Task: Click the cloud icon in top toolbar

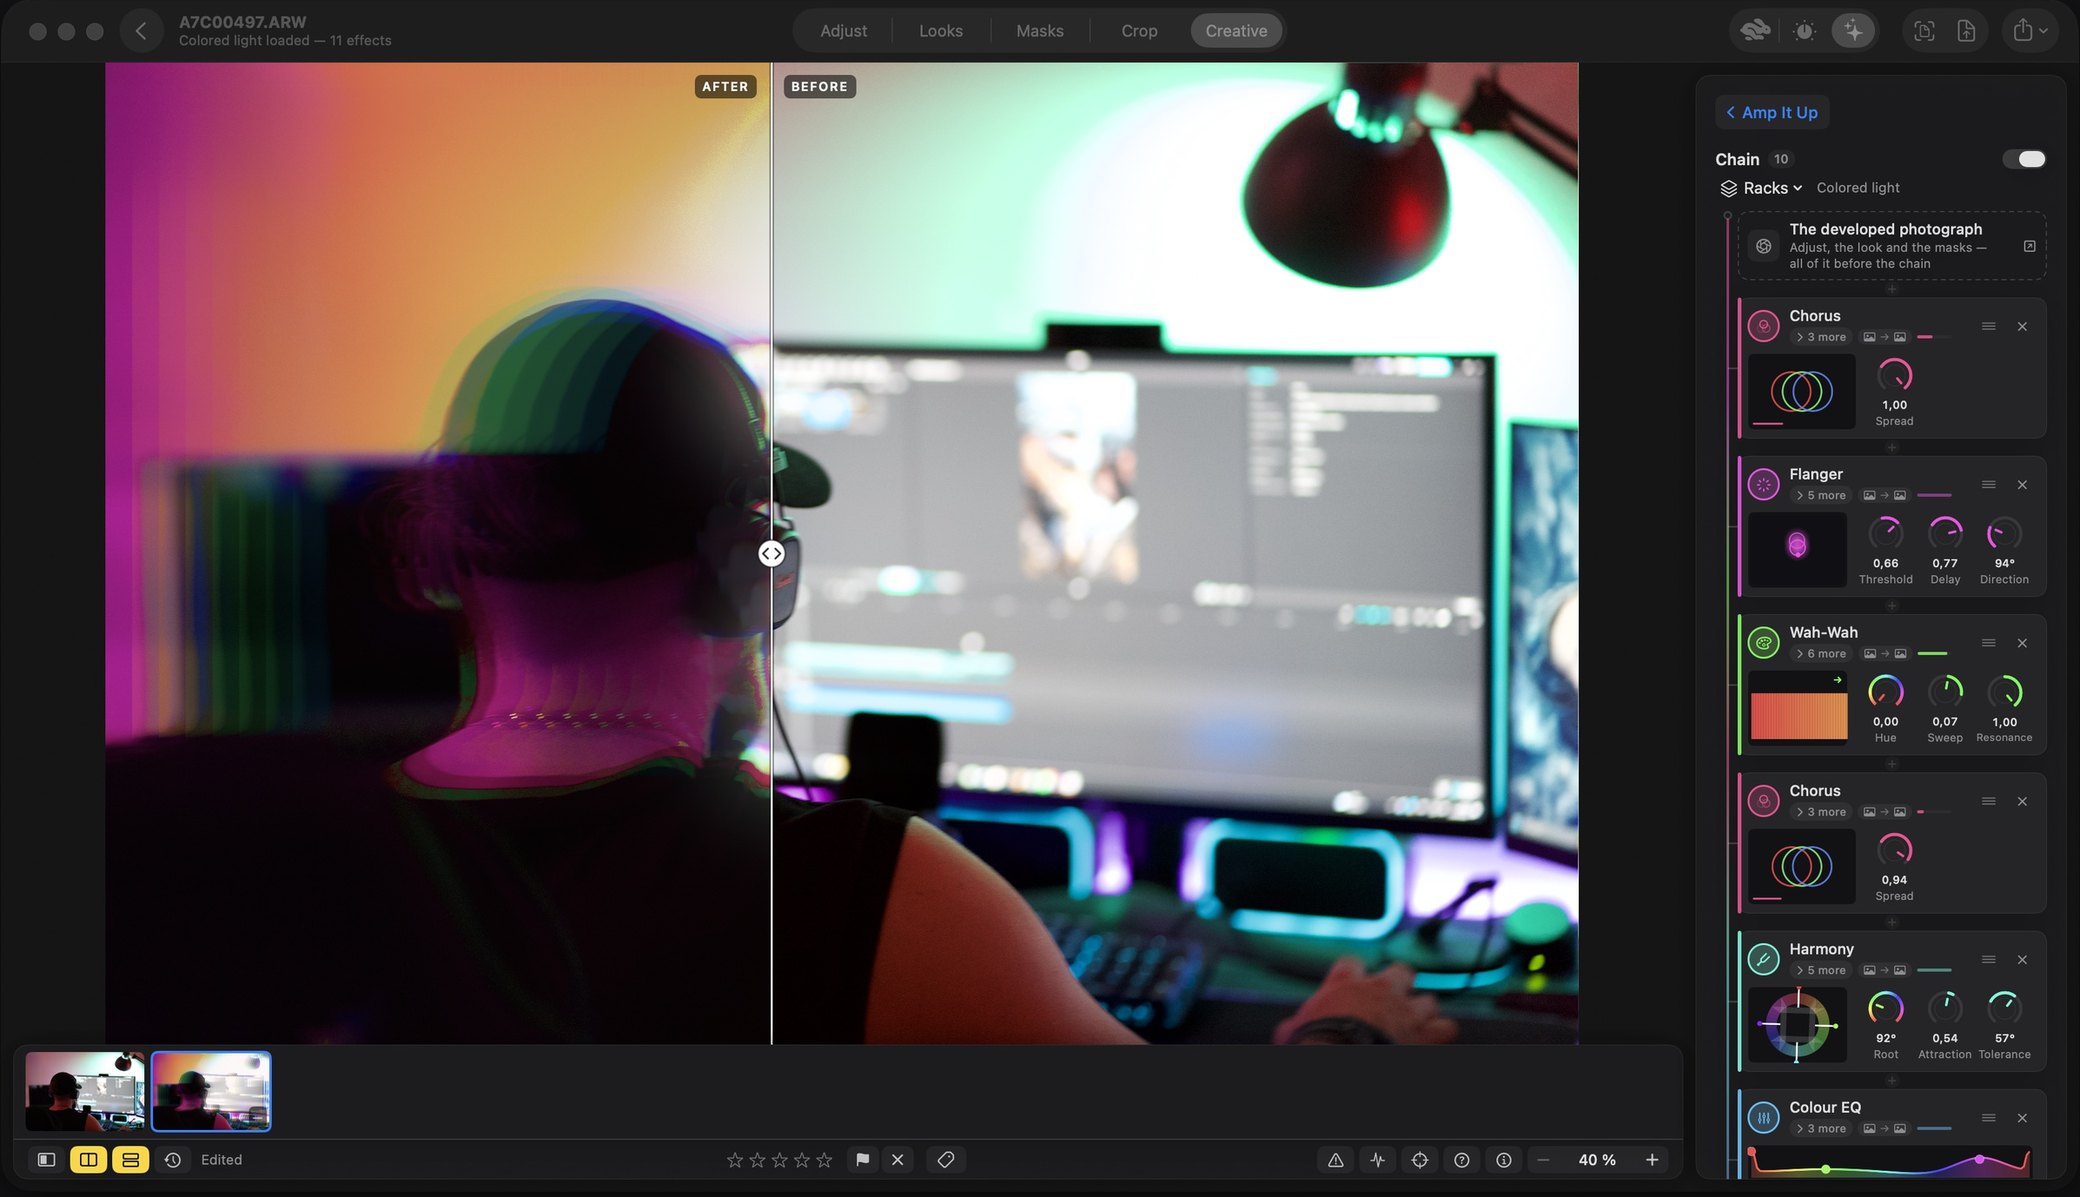Action: [1755, 31]
